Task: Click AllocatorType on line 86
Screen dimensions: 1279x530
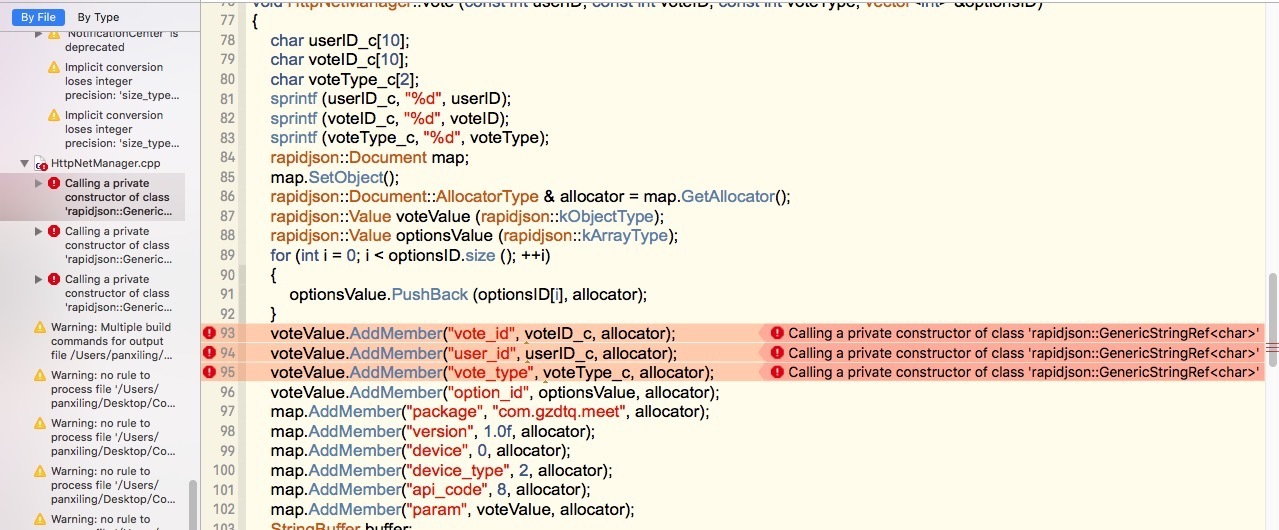Action: pyautogui.click(x=488, y=197)
